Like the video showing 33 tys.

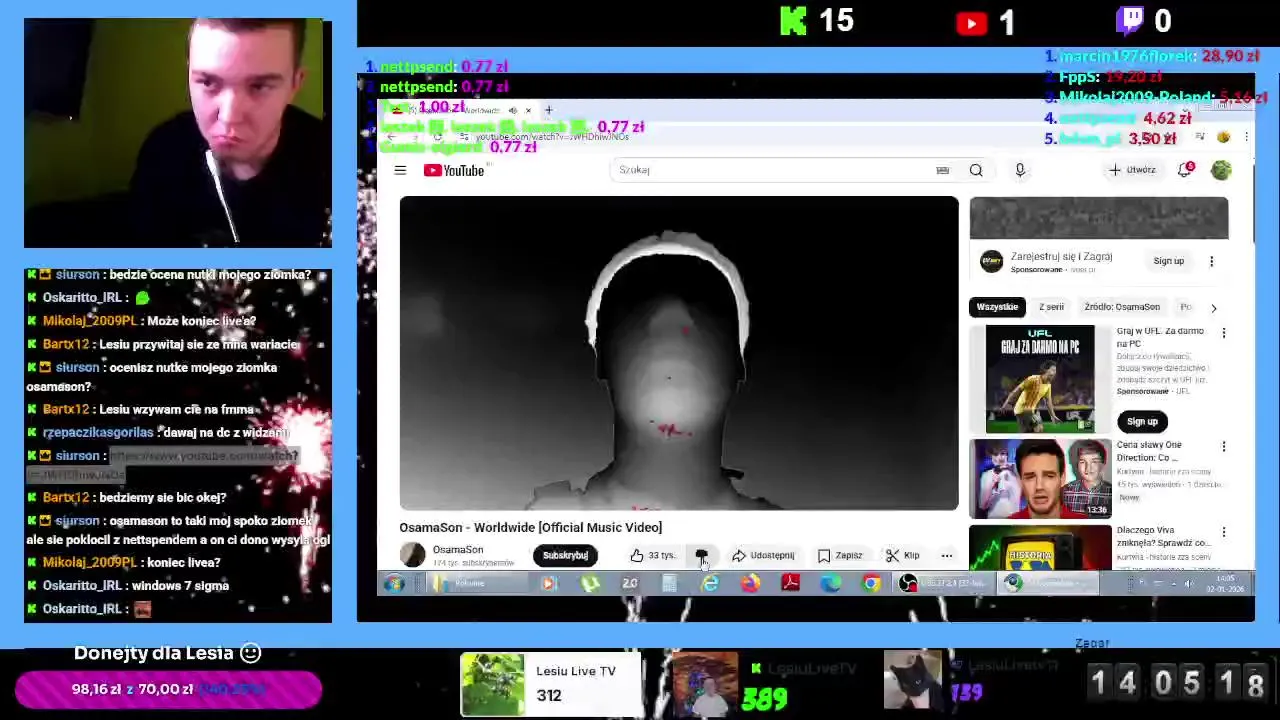coord(653,555)
